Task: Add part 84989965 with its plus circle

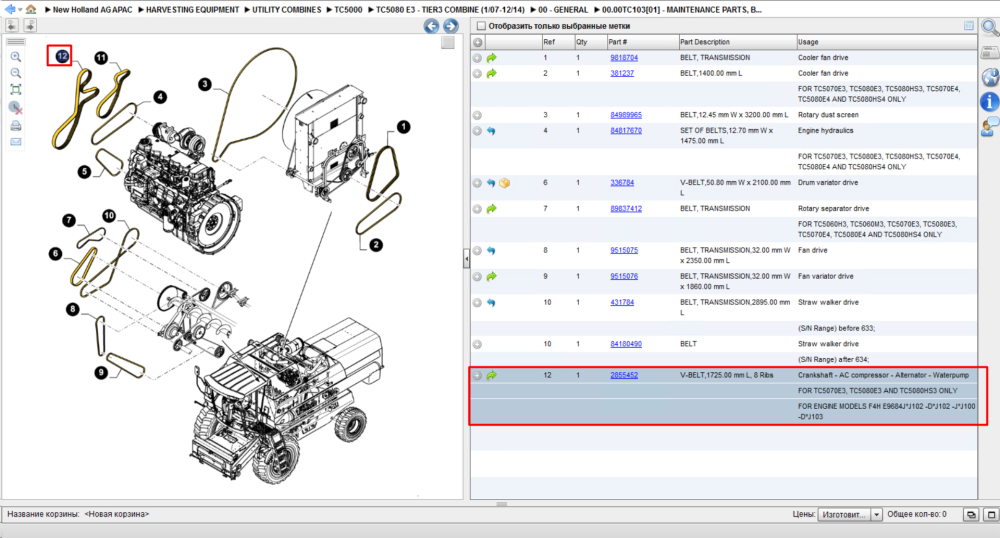Action: click(477, 115)
